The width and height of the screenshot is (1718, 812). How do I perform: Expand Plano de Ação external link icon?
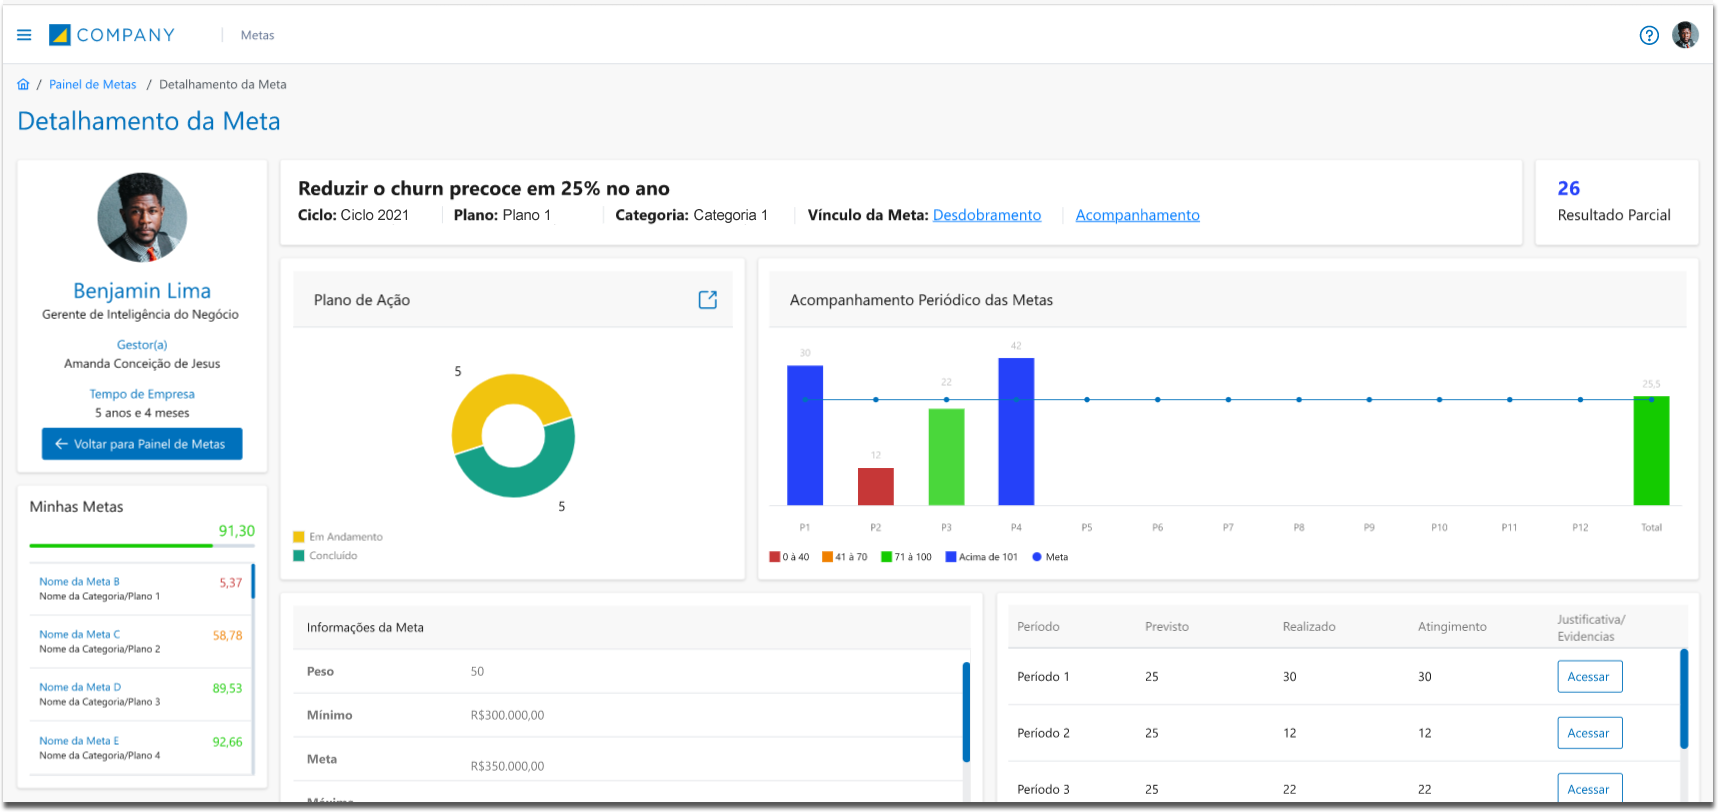tap(707, 300)
